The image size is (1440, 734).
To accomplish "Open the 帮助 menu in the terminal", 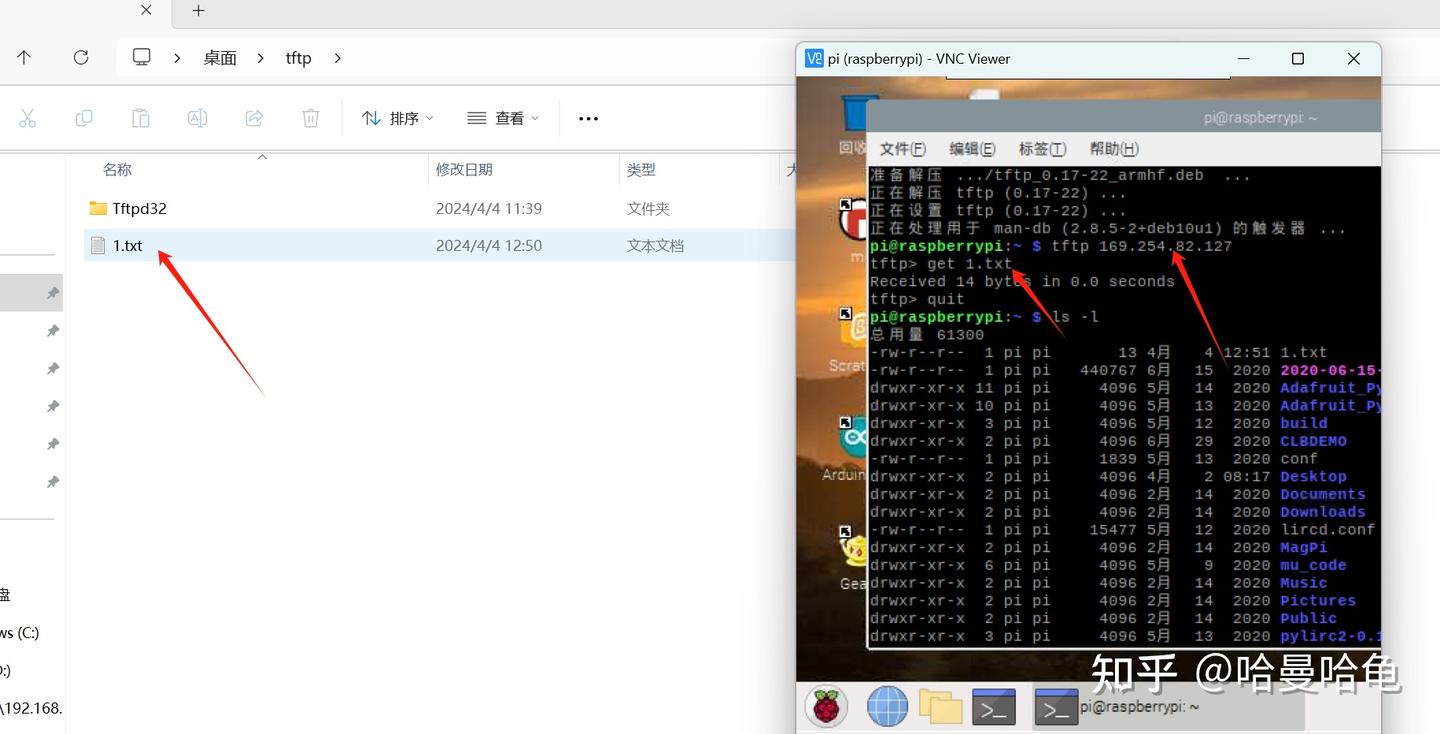I will [x=1112, y=148].
